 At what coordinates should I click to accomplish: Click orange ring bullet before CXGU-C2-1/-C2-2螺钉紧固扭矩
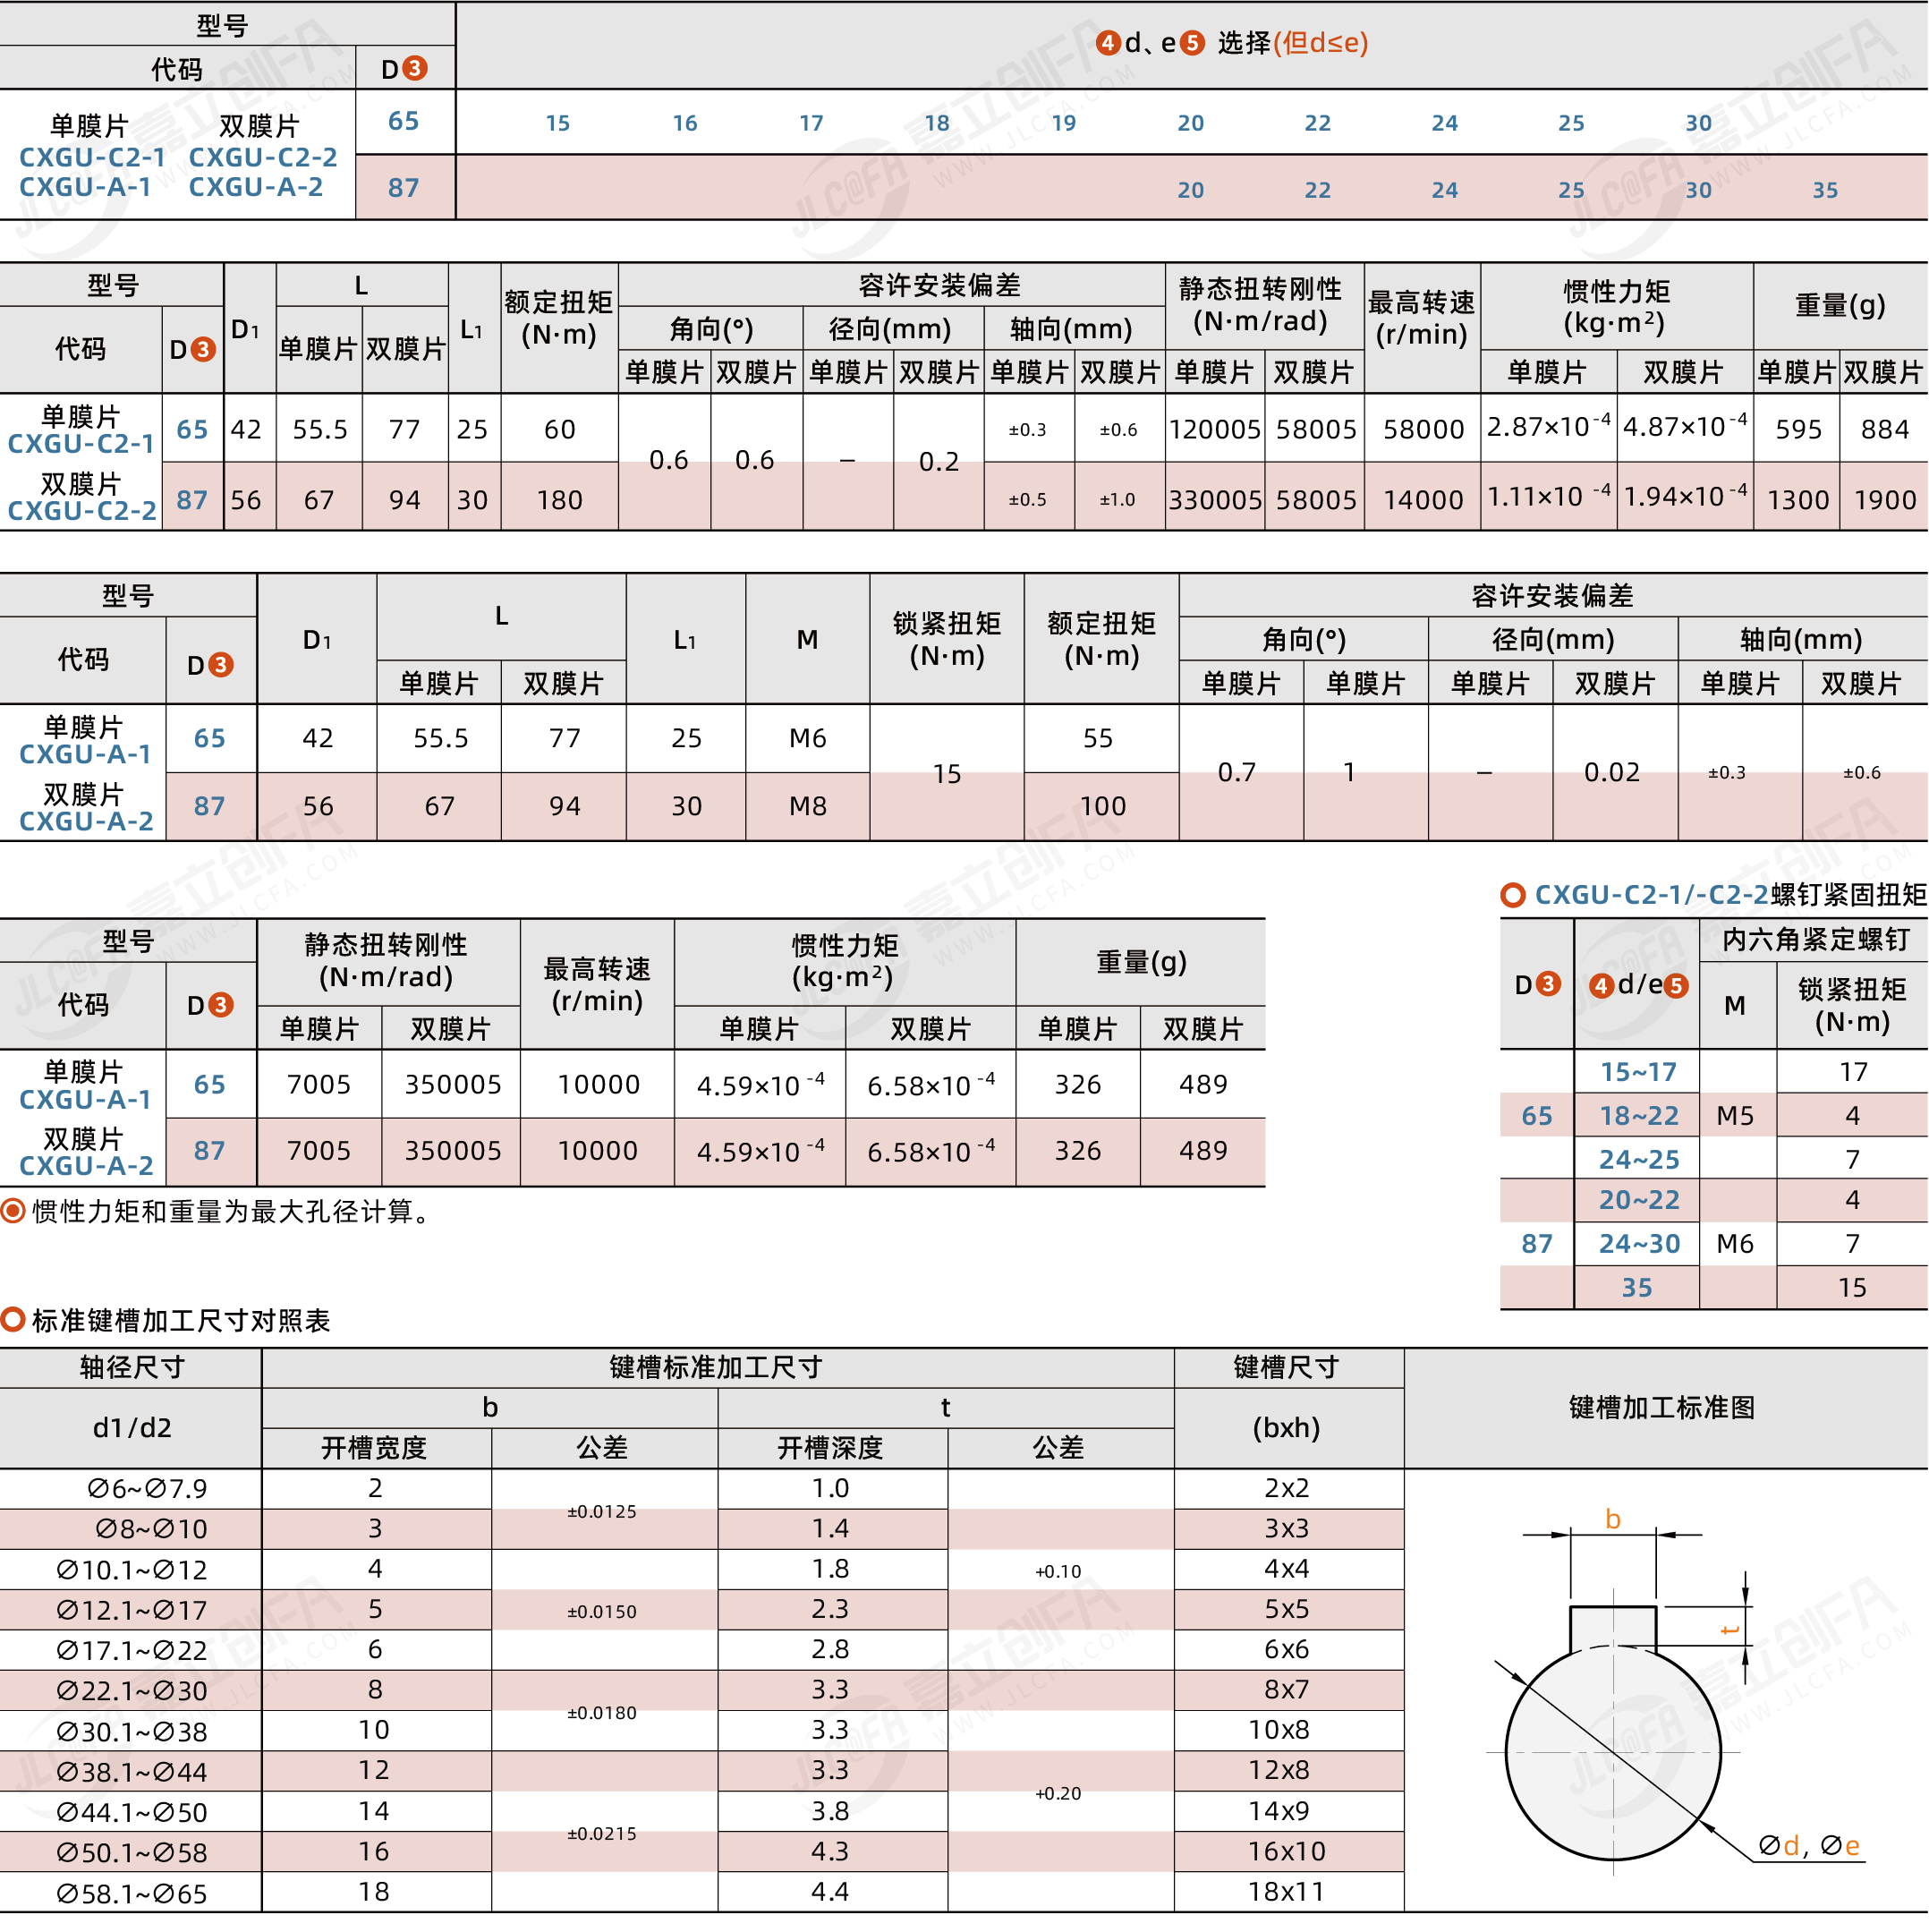(1512, 895)
